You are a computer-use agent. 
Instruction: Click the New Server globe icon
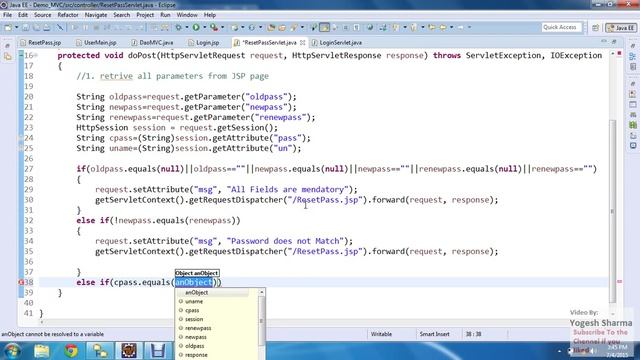234,27
